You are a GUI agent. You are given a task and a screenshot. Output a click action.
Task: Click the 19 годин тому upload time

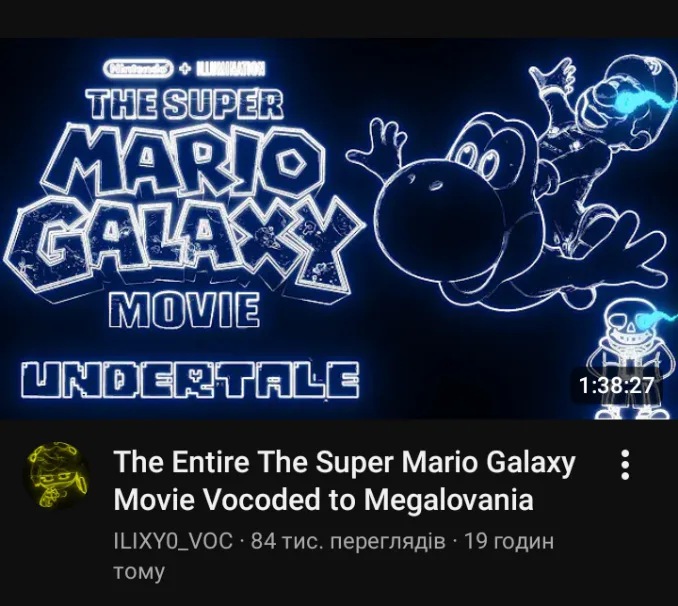click(333, 556)
